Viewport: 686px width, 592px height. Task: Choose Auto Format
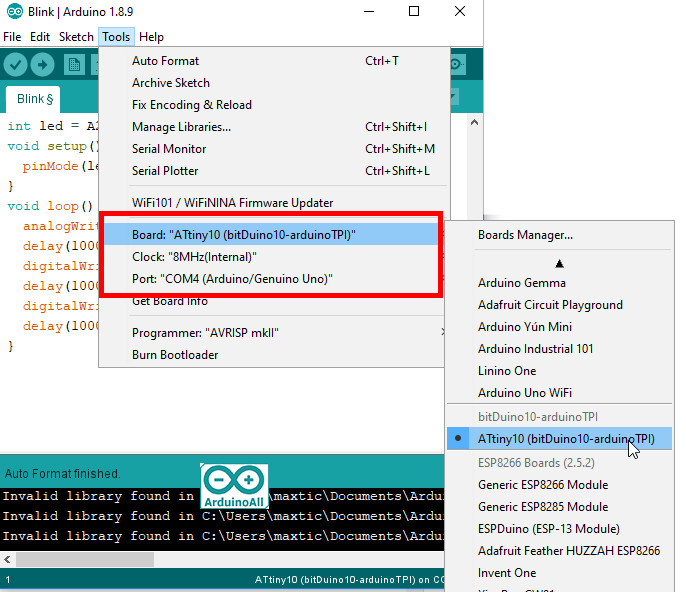point(275,61)
